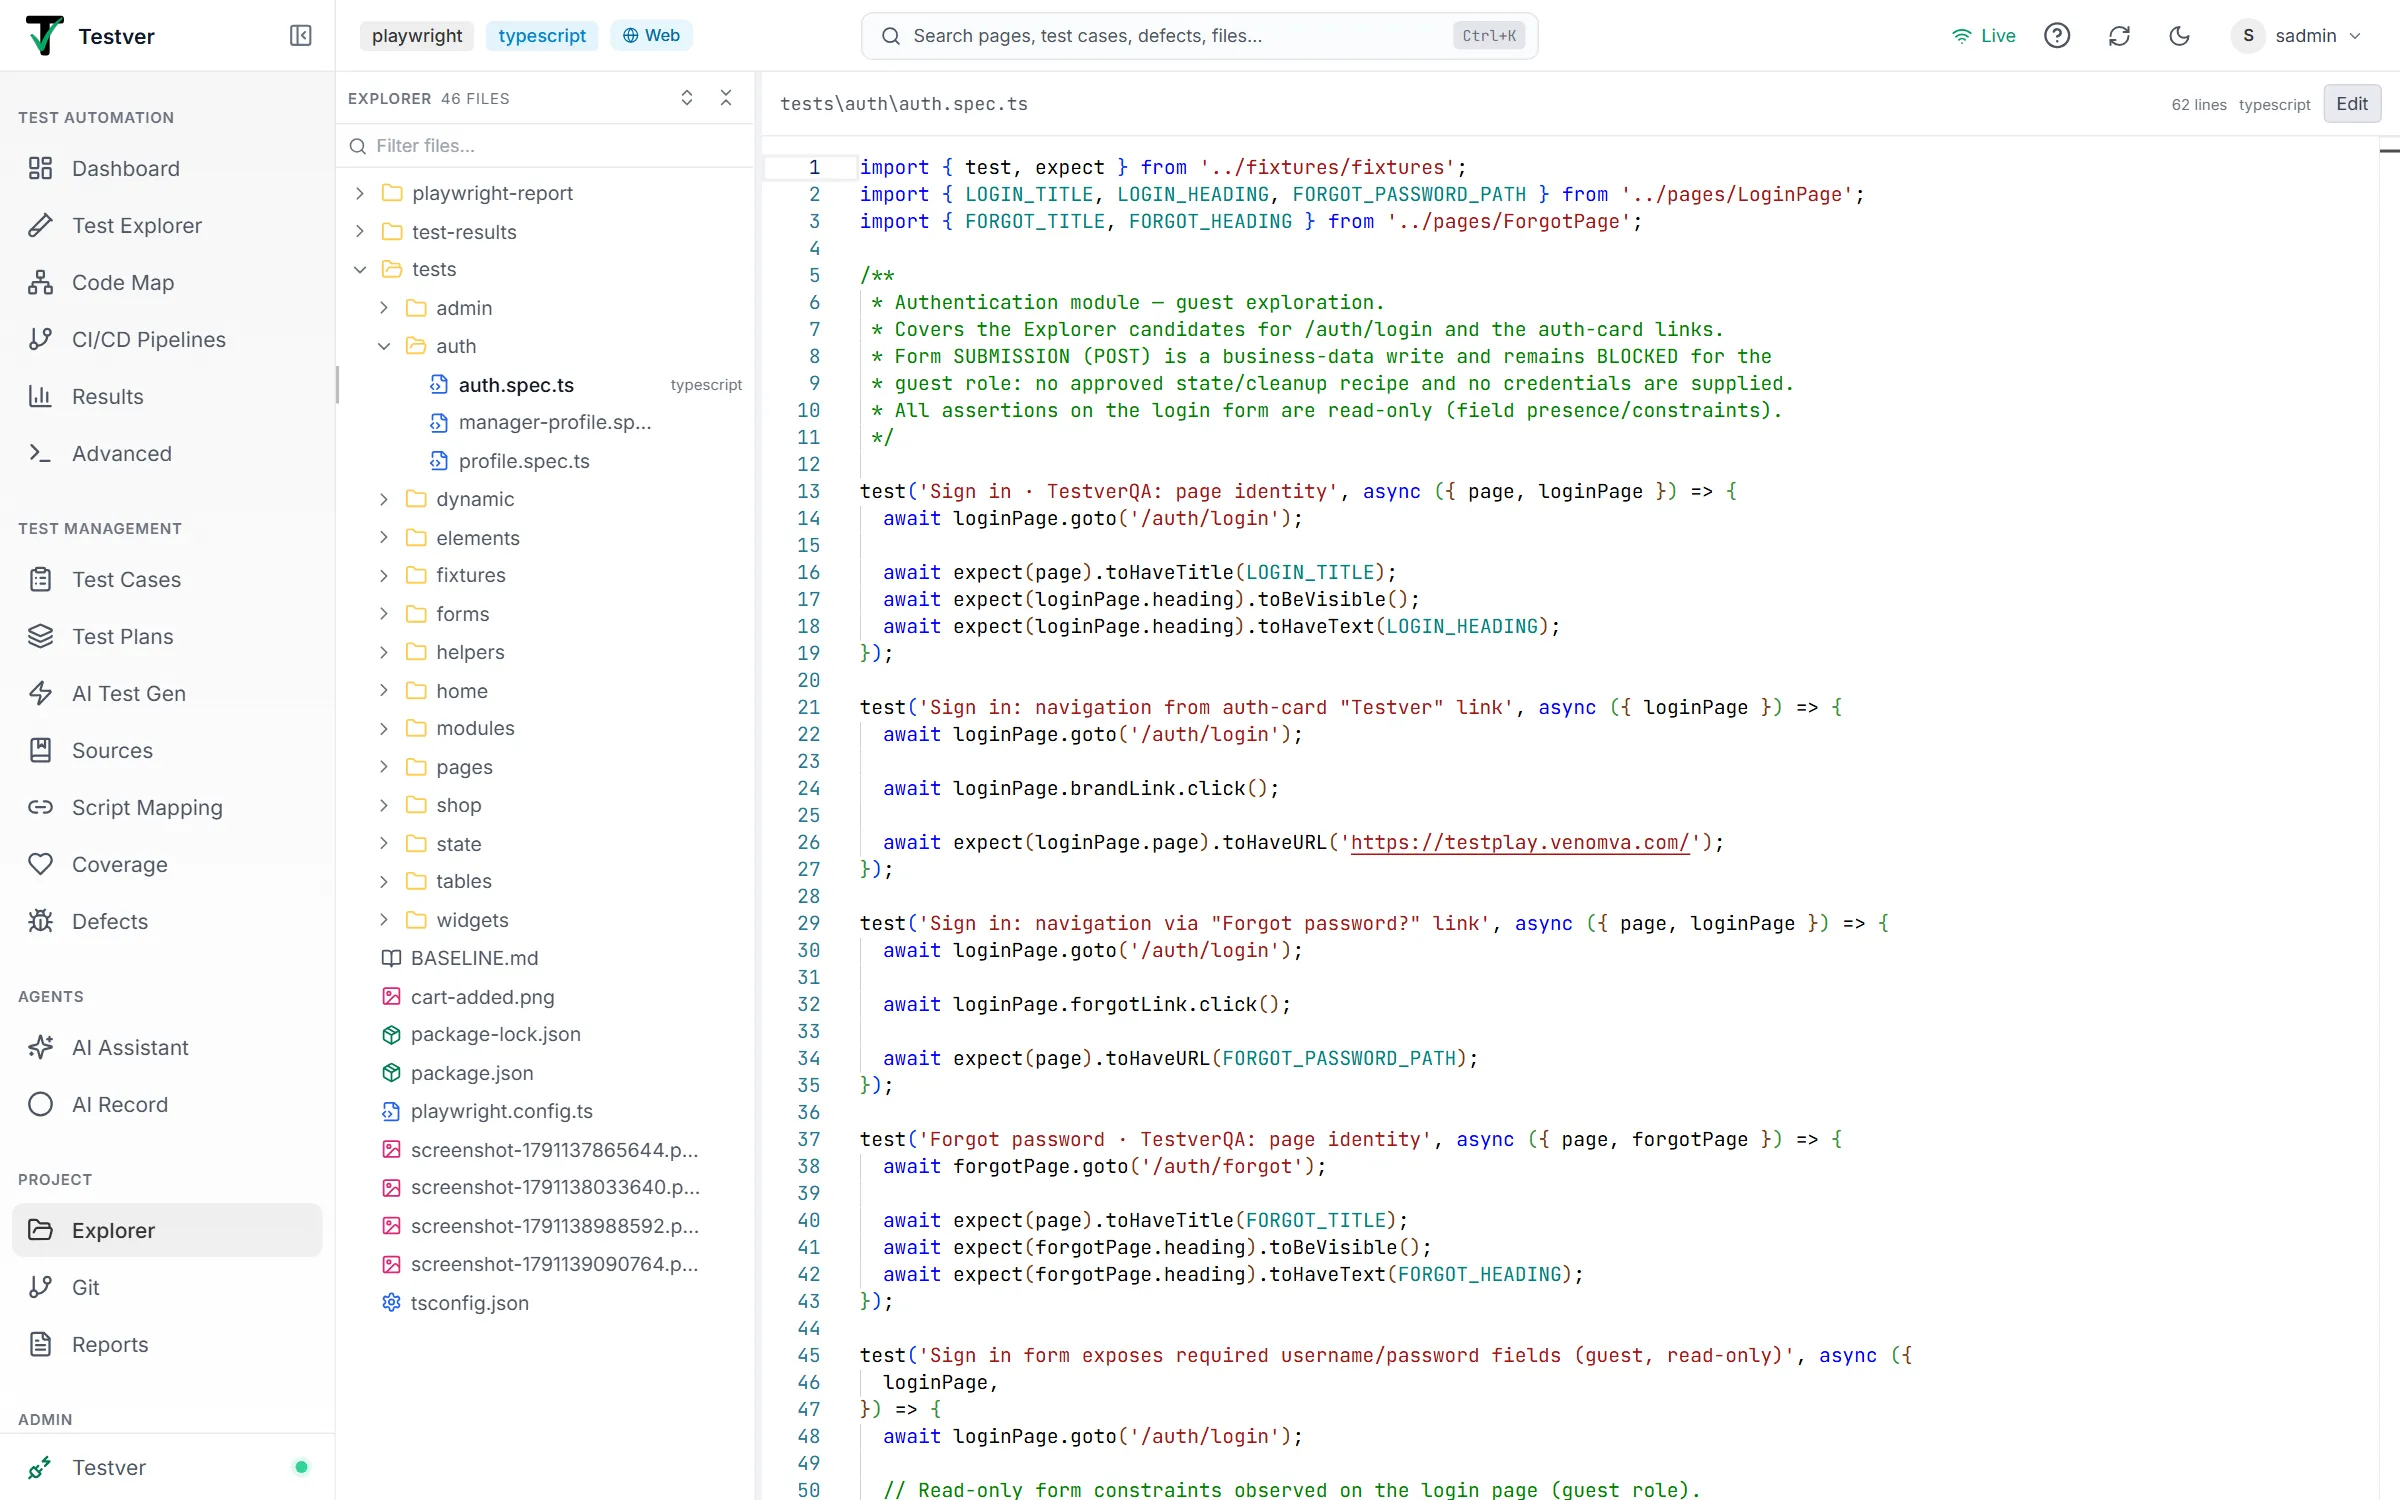Open the Coverage page
Viewport: 2400px width, 1500px height.
tap(167, 864)
